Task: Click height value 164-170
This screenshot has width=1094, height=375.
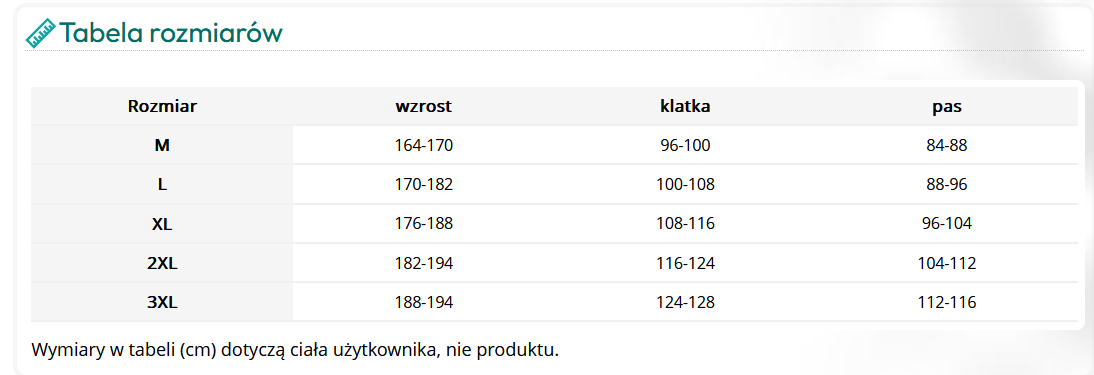Action: pos(424,145)
